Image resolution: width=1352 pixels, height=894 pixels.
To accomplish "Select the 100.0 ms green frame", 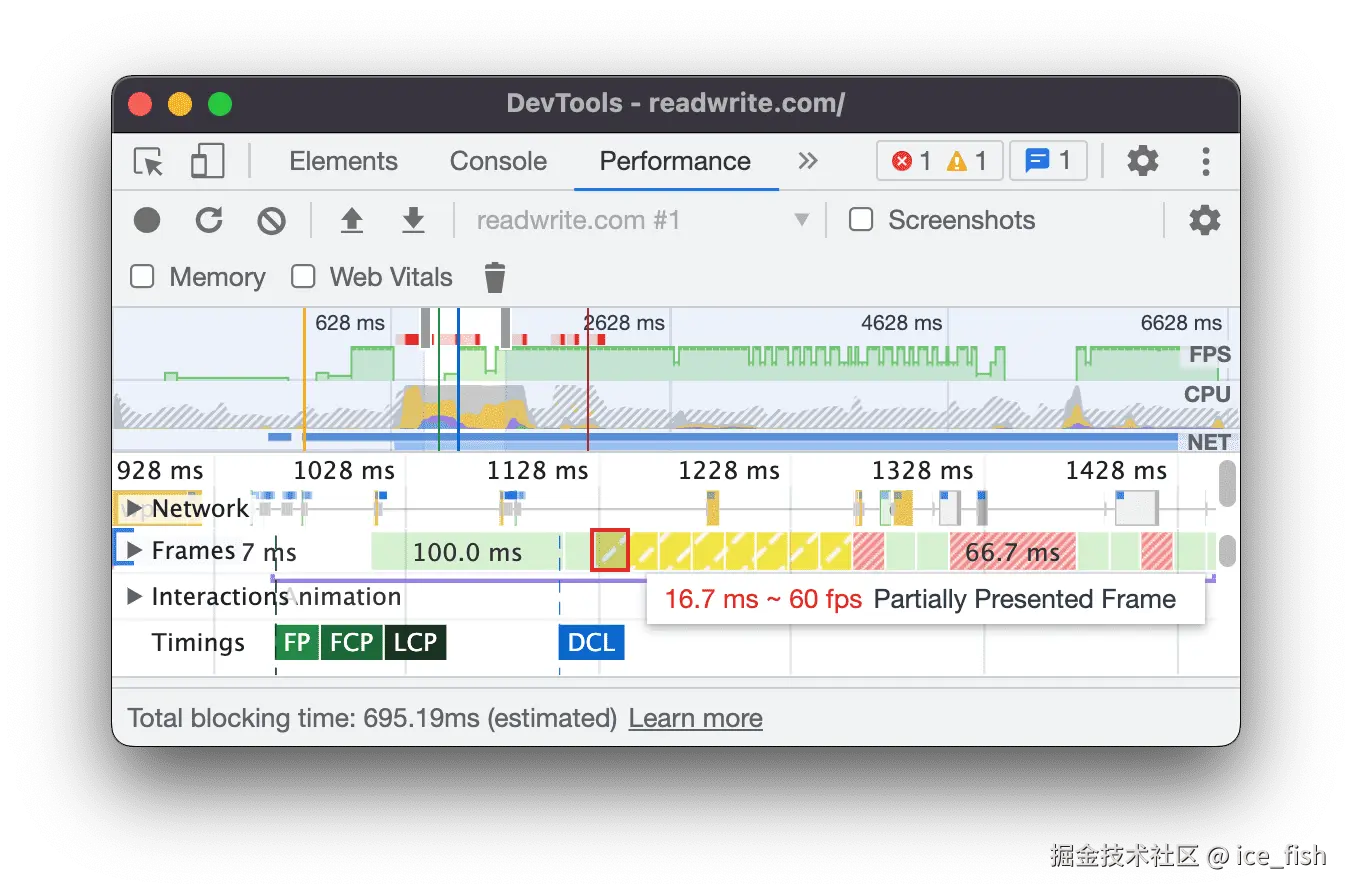I will [465, 552].
